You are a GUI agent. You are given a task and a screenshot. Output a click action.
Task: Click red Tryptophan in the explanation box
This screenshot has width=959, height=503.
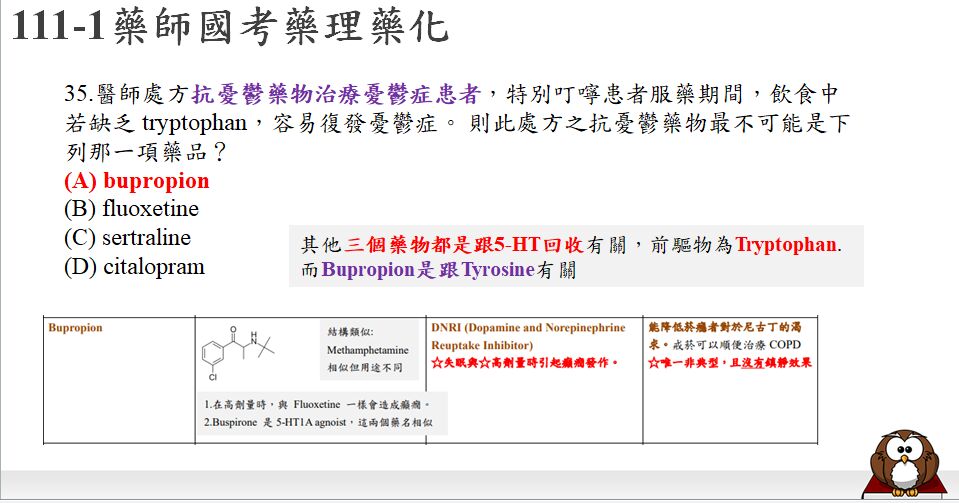click(786, 245)
